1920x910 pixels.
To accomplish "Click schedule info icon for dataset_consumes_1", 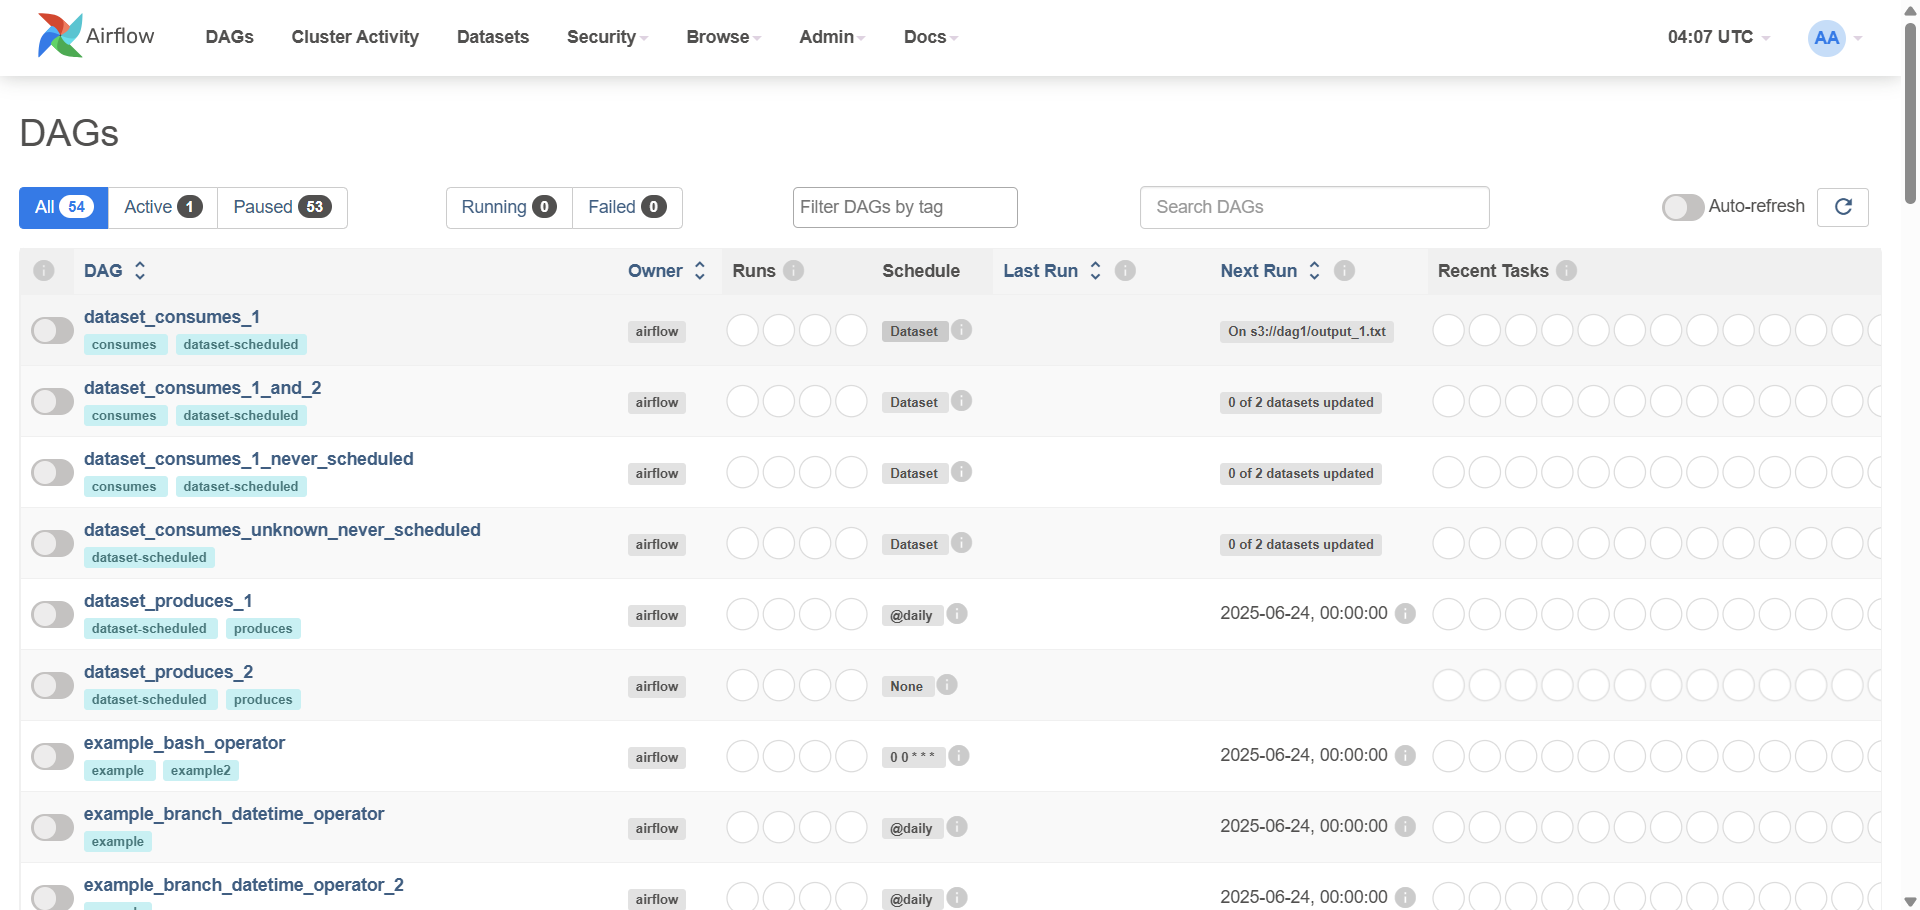I will tap(961, 330).
